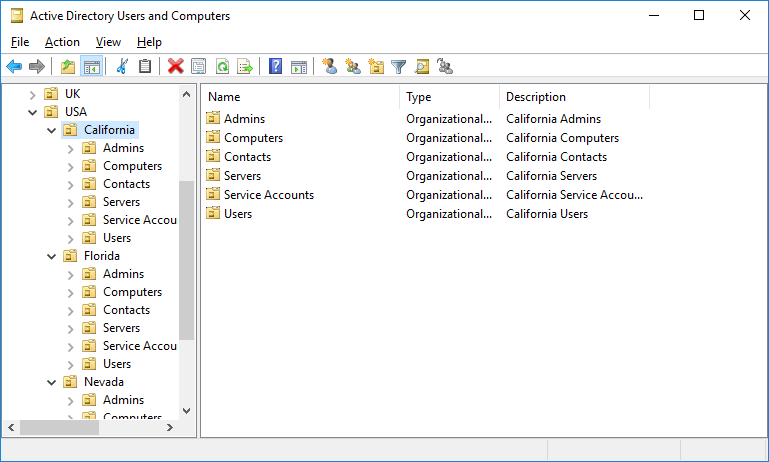Toggle the console tree pane icon
Image resolution: width=769 pixels, height=462 pixels.
point(92,66)
